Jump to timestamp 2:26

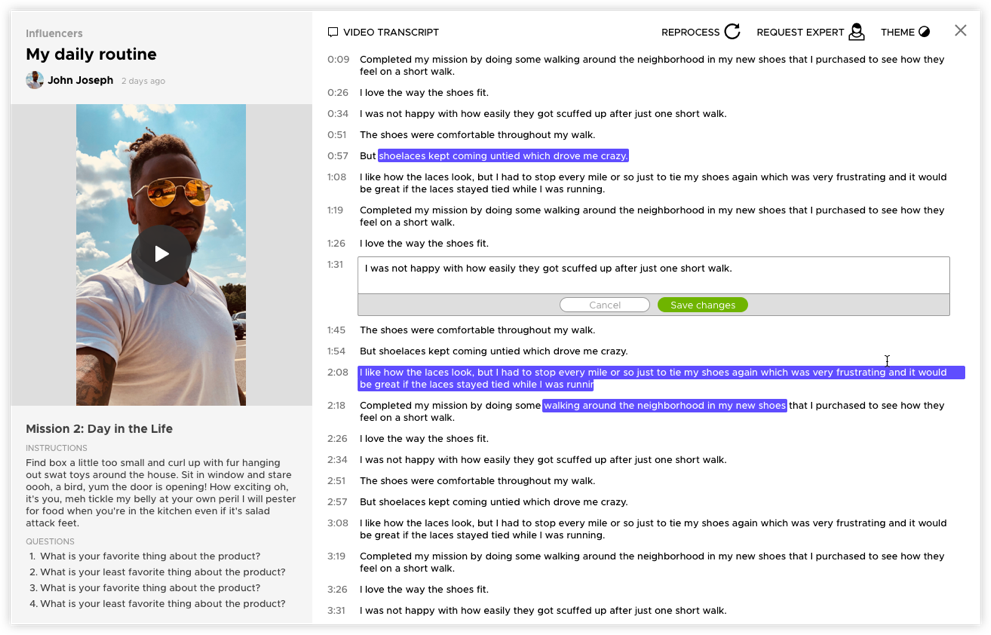tap(337, 438)
